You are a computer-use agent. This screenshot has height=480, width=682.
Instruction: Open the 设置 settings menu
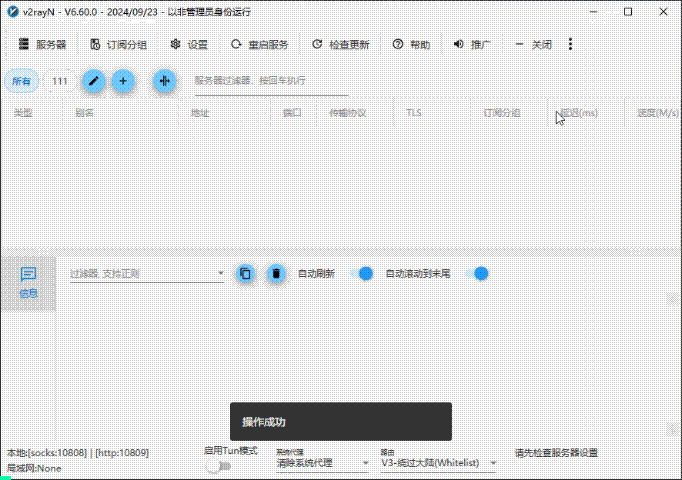pyautogui.click(x=189, y=44)
